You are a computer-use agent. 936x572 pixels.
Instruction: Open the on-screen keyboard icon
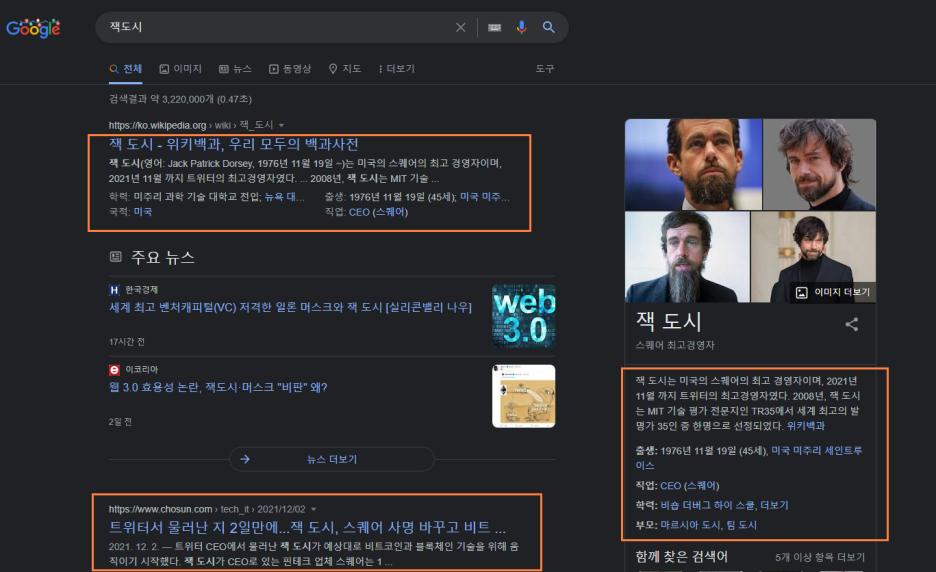pyautogui.click(x=494, y=27)
